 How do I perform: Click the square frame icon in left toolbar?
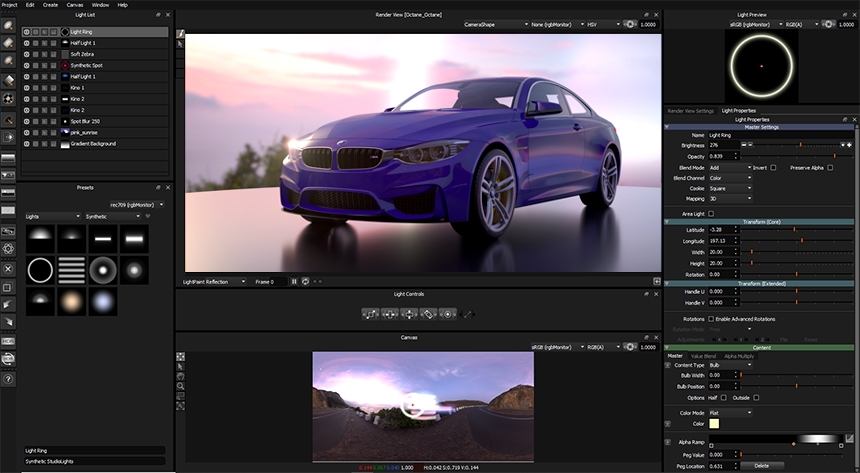coord(8,287)
